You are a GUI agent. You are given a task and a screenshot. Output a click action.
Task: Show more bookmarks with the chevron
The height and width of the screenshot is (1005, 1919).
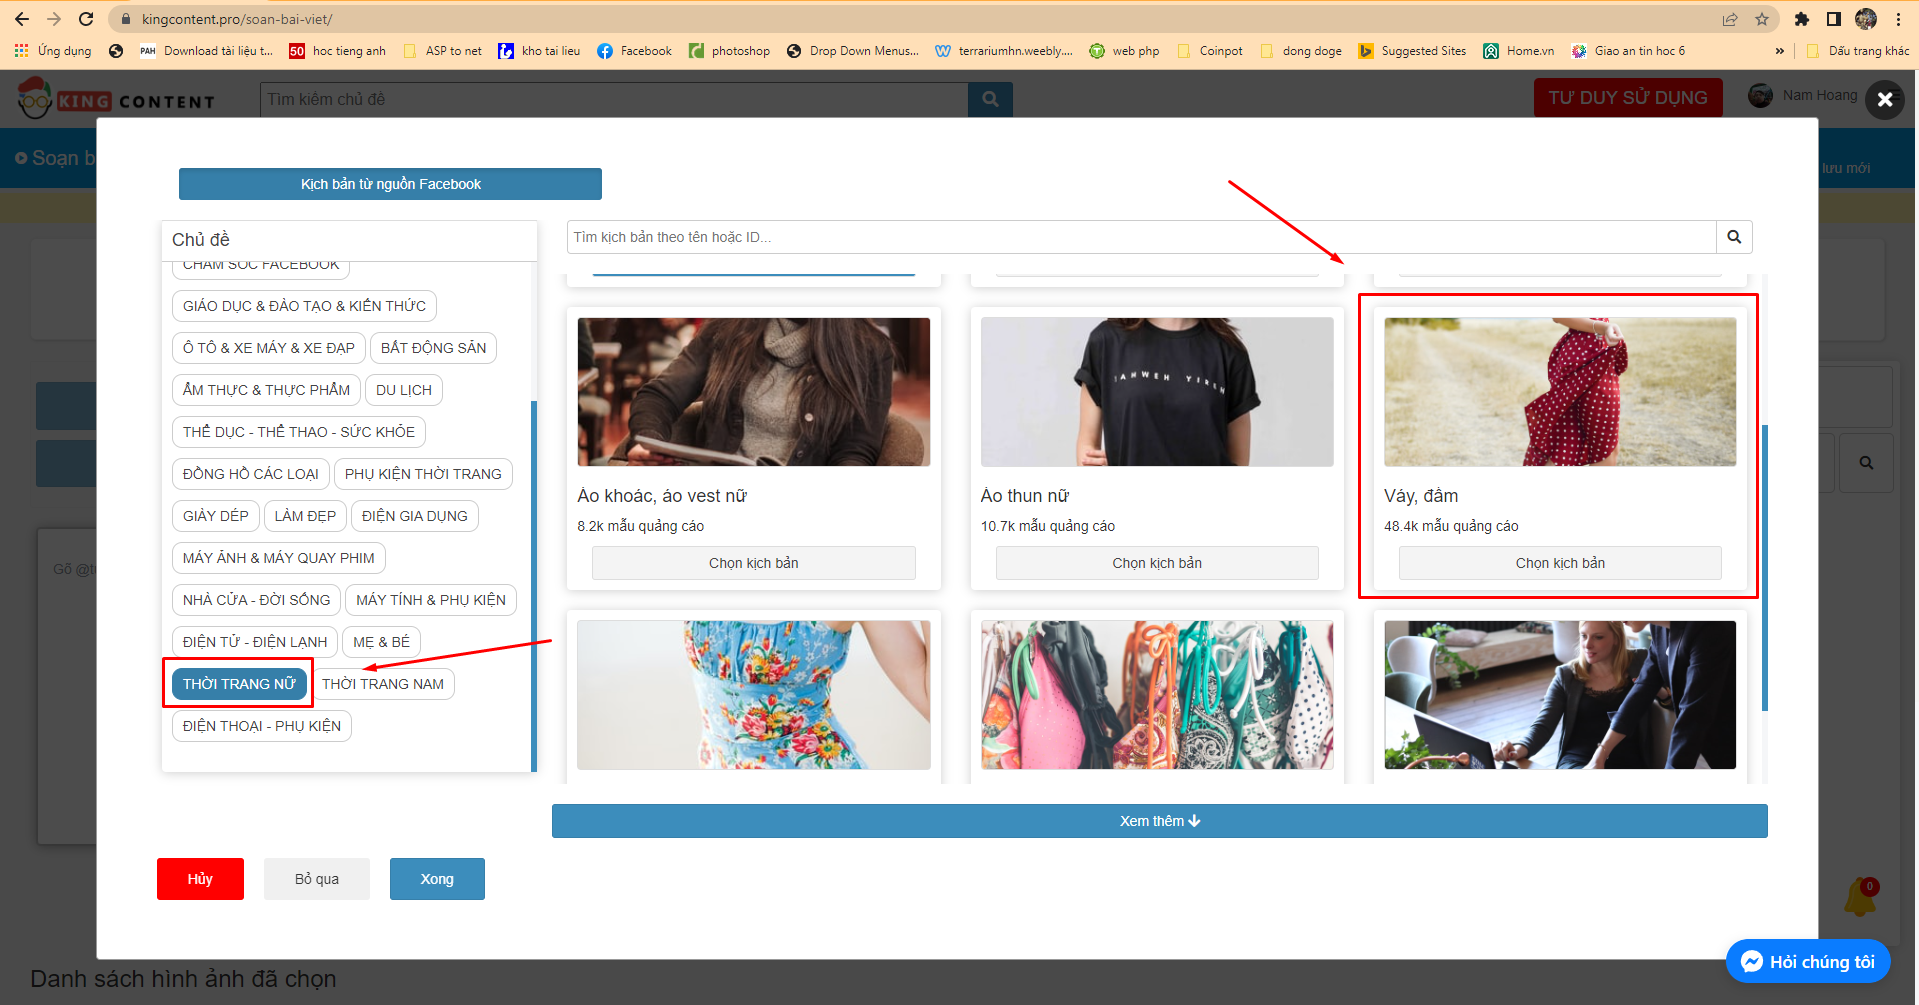pyautogui.click(x=1780, y=51)
